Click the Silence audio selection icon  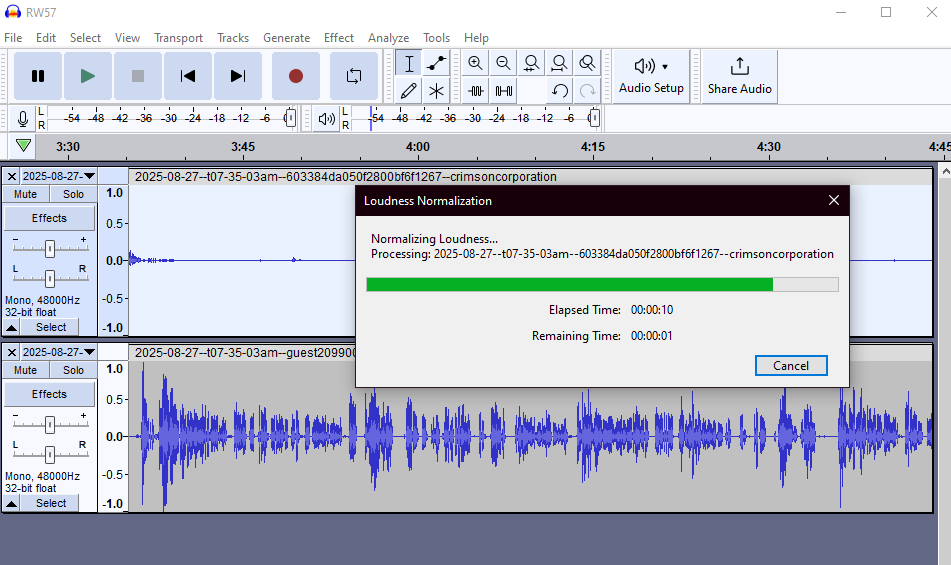[x=503, y=91]
